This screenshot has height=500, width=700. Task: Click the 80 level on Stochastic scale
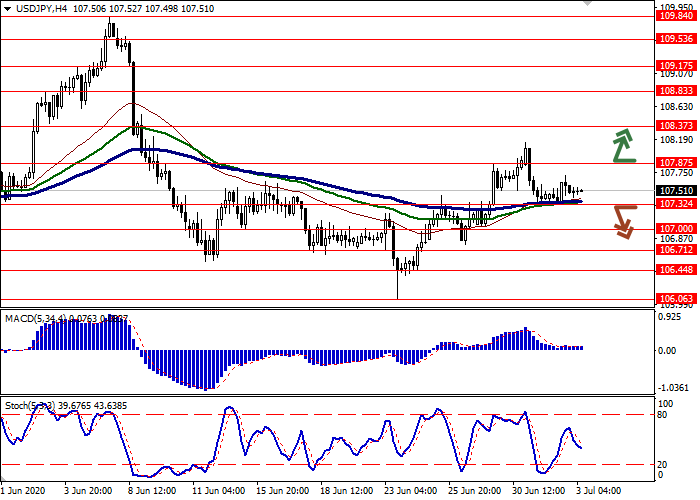click(662, 415)
